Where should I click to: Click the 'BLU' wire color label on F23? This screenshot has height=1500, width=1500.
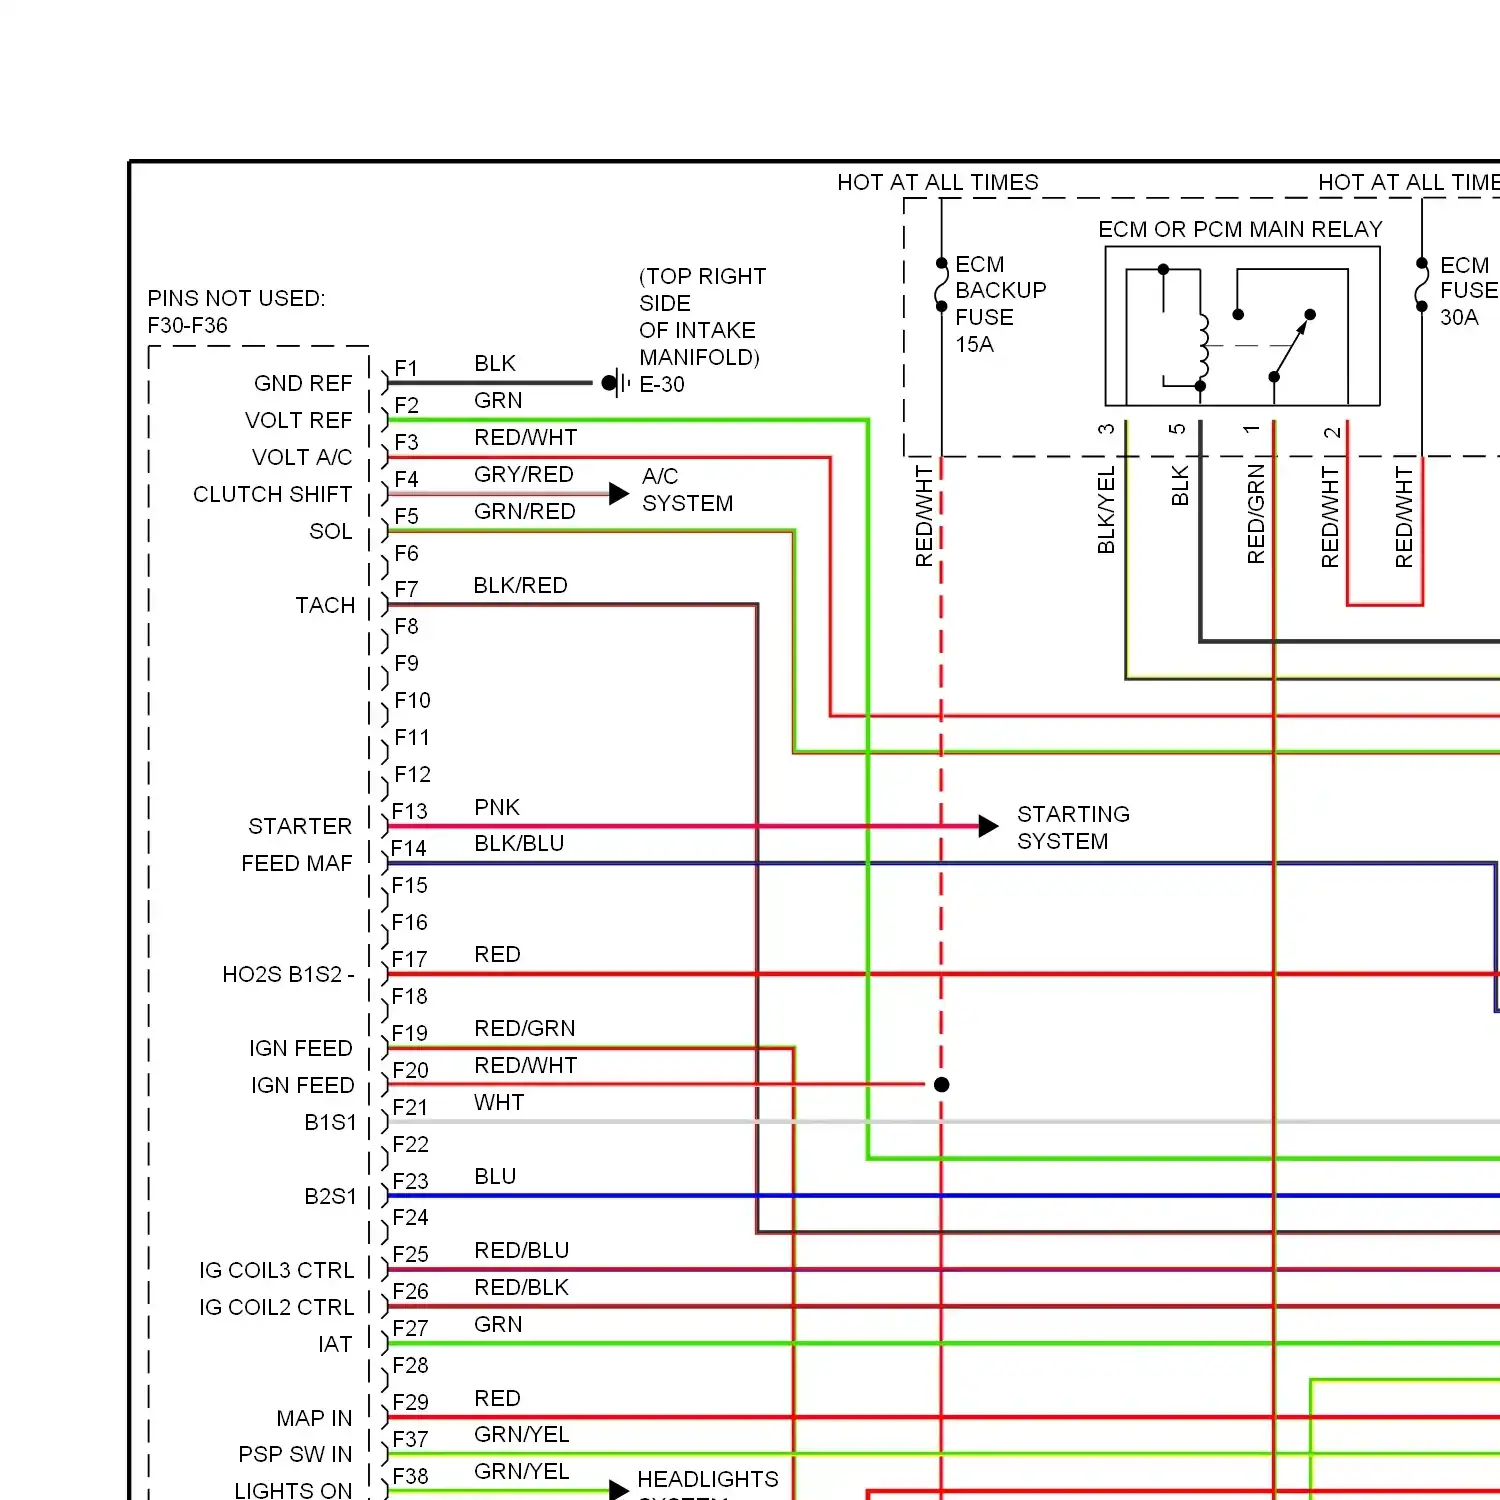pyautogui.click(x=495, y=1176)
